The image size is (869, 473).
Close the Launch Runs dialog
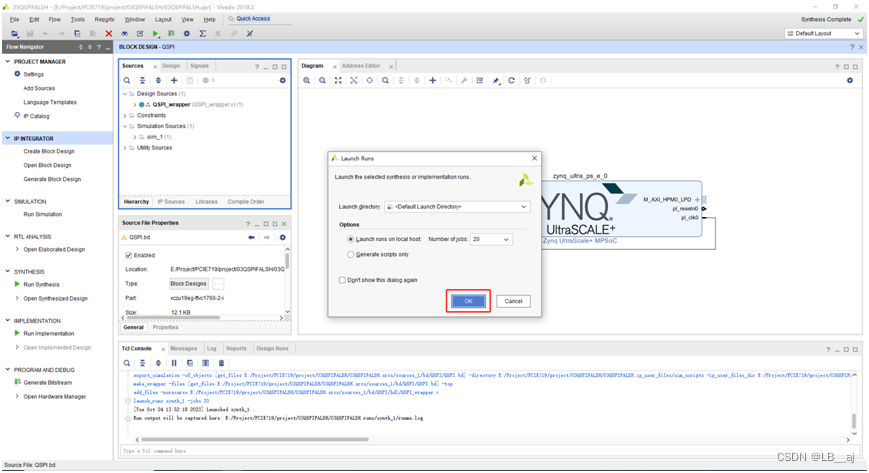pos(534,159)
